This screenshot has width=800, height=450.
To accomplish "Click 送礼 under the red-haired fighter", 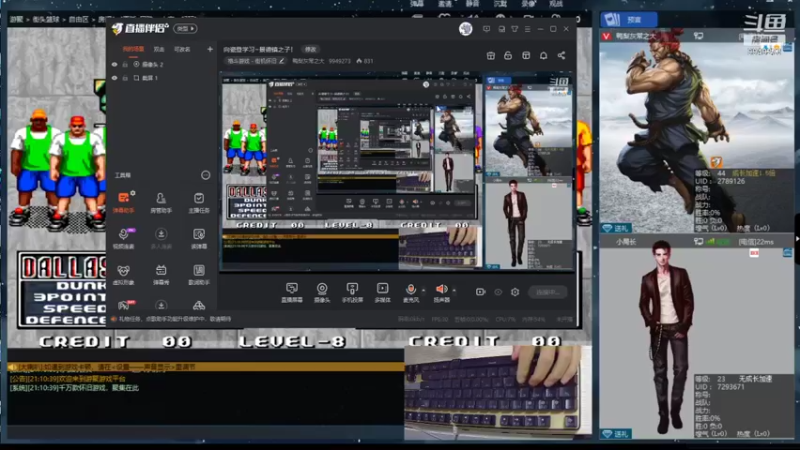I will (x=616, y=228).
